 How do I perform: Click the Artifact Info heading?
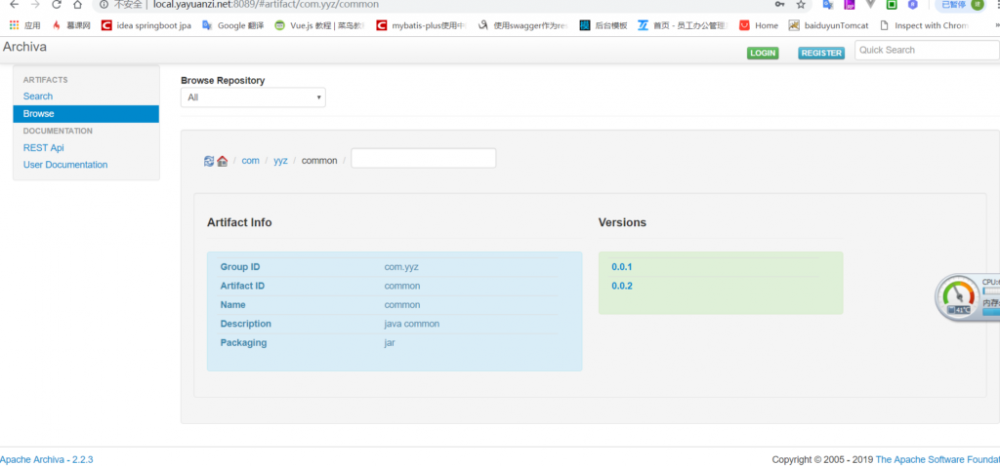click(239, 222)
